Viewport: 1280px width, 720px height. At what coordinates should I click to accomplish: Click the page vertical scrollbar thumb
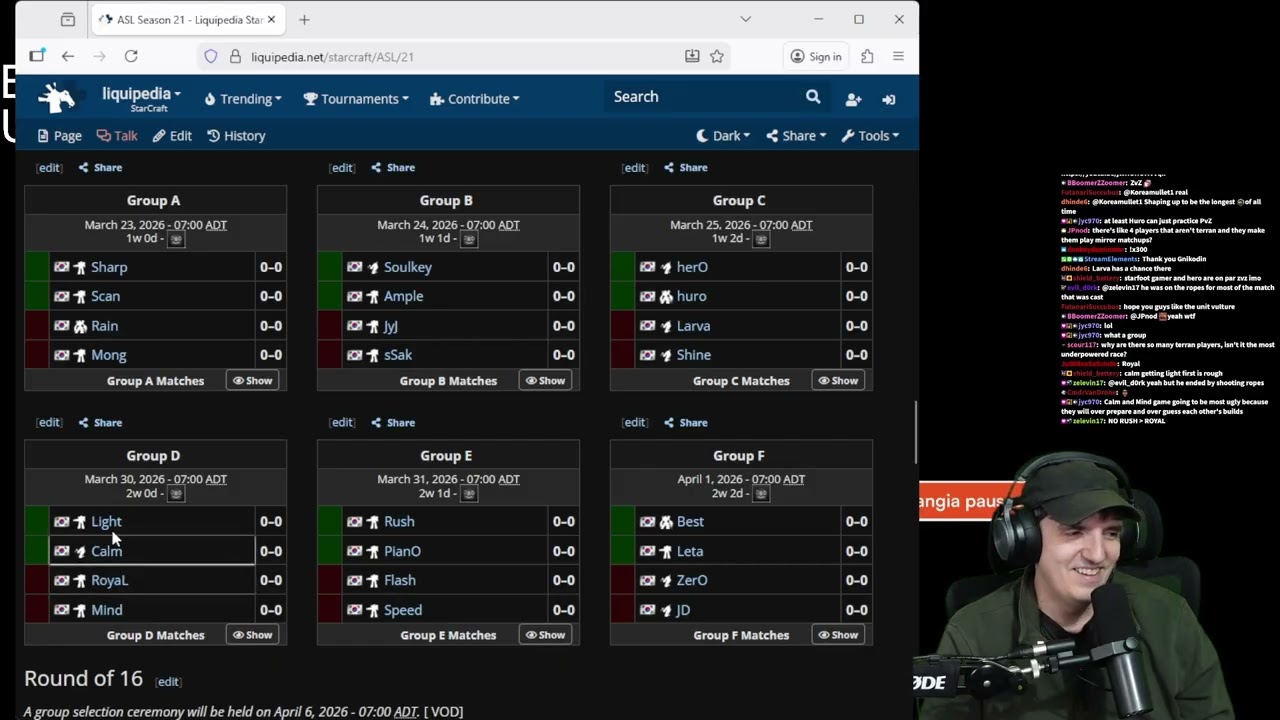point(916,432)
